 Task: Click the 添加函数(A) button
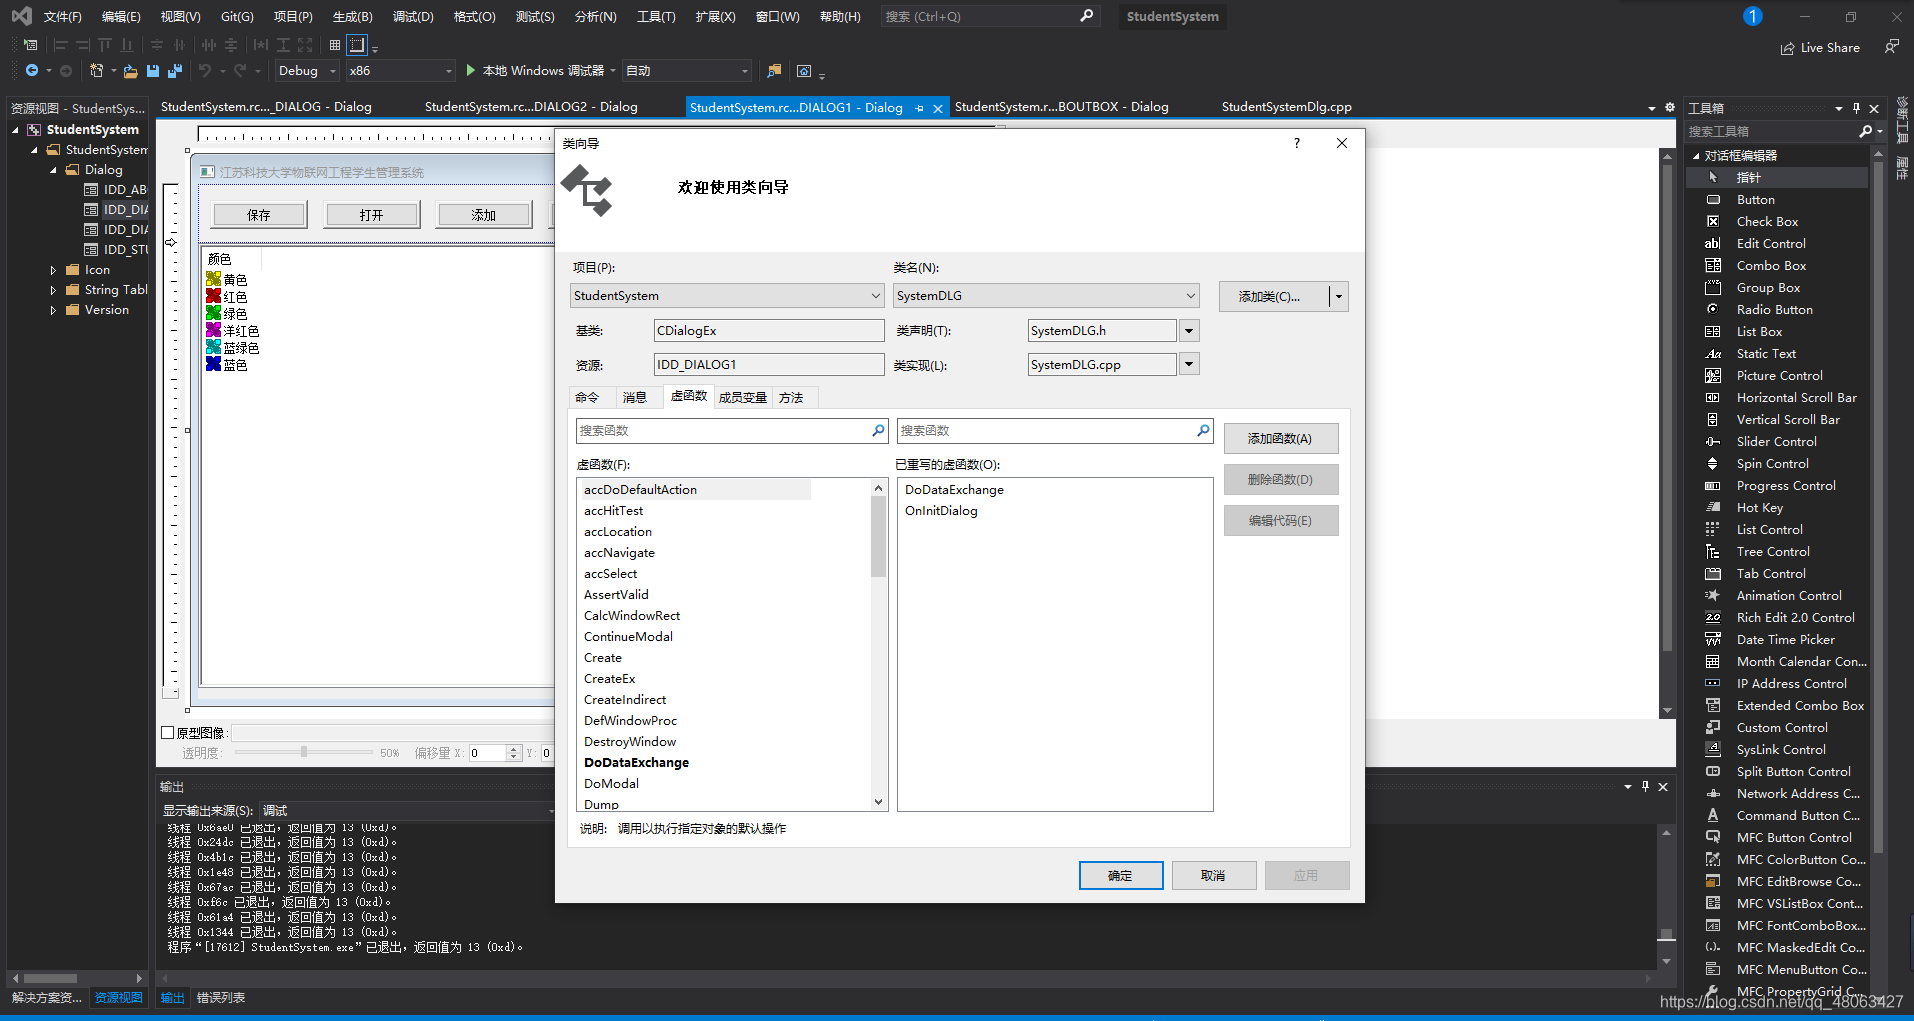click(1280, 439)
